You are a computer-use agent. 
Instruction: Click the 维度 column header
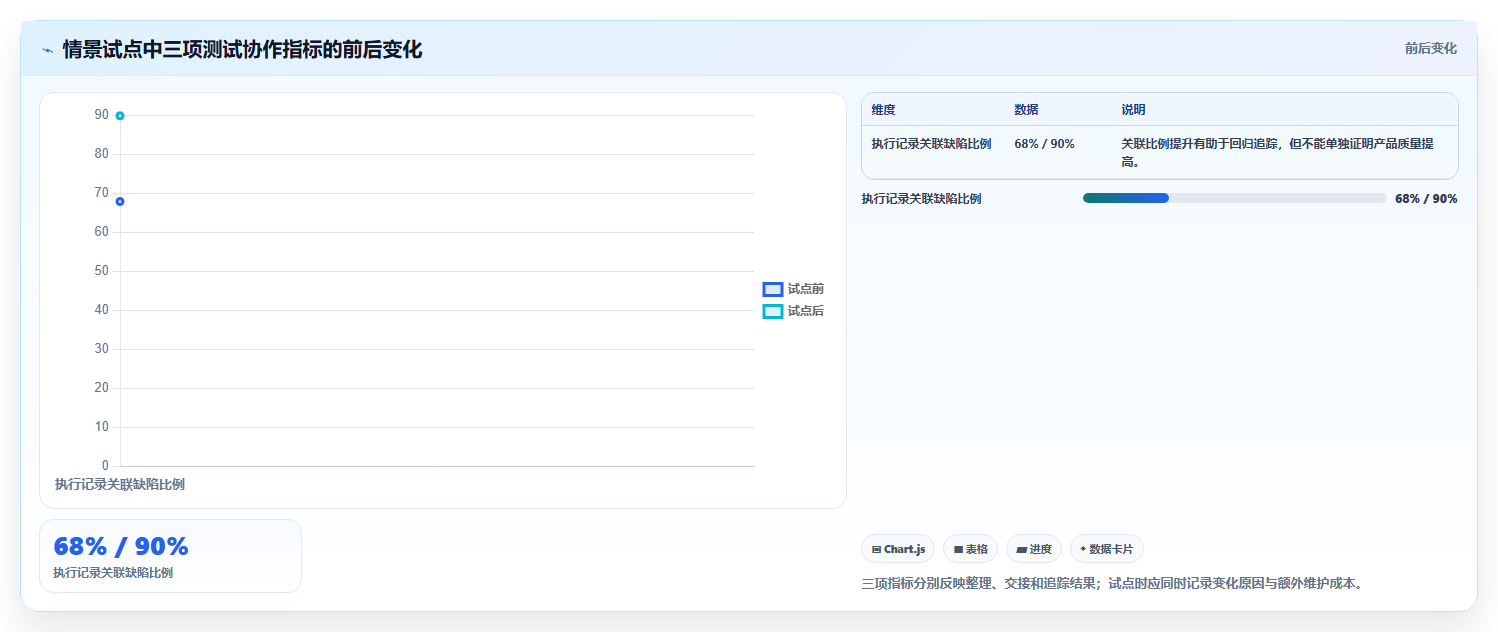tap(883, 110)
